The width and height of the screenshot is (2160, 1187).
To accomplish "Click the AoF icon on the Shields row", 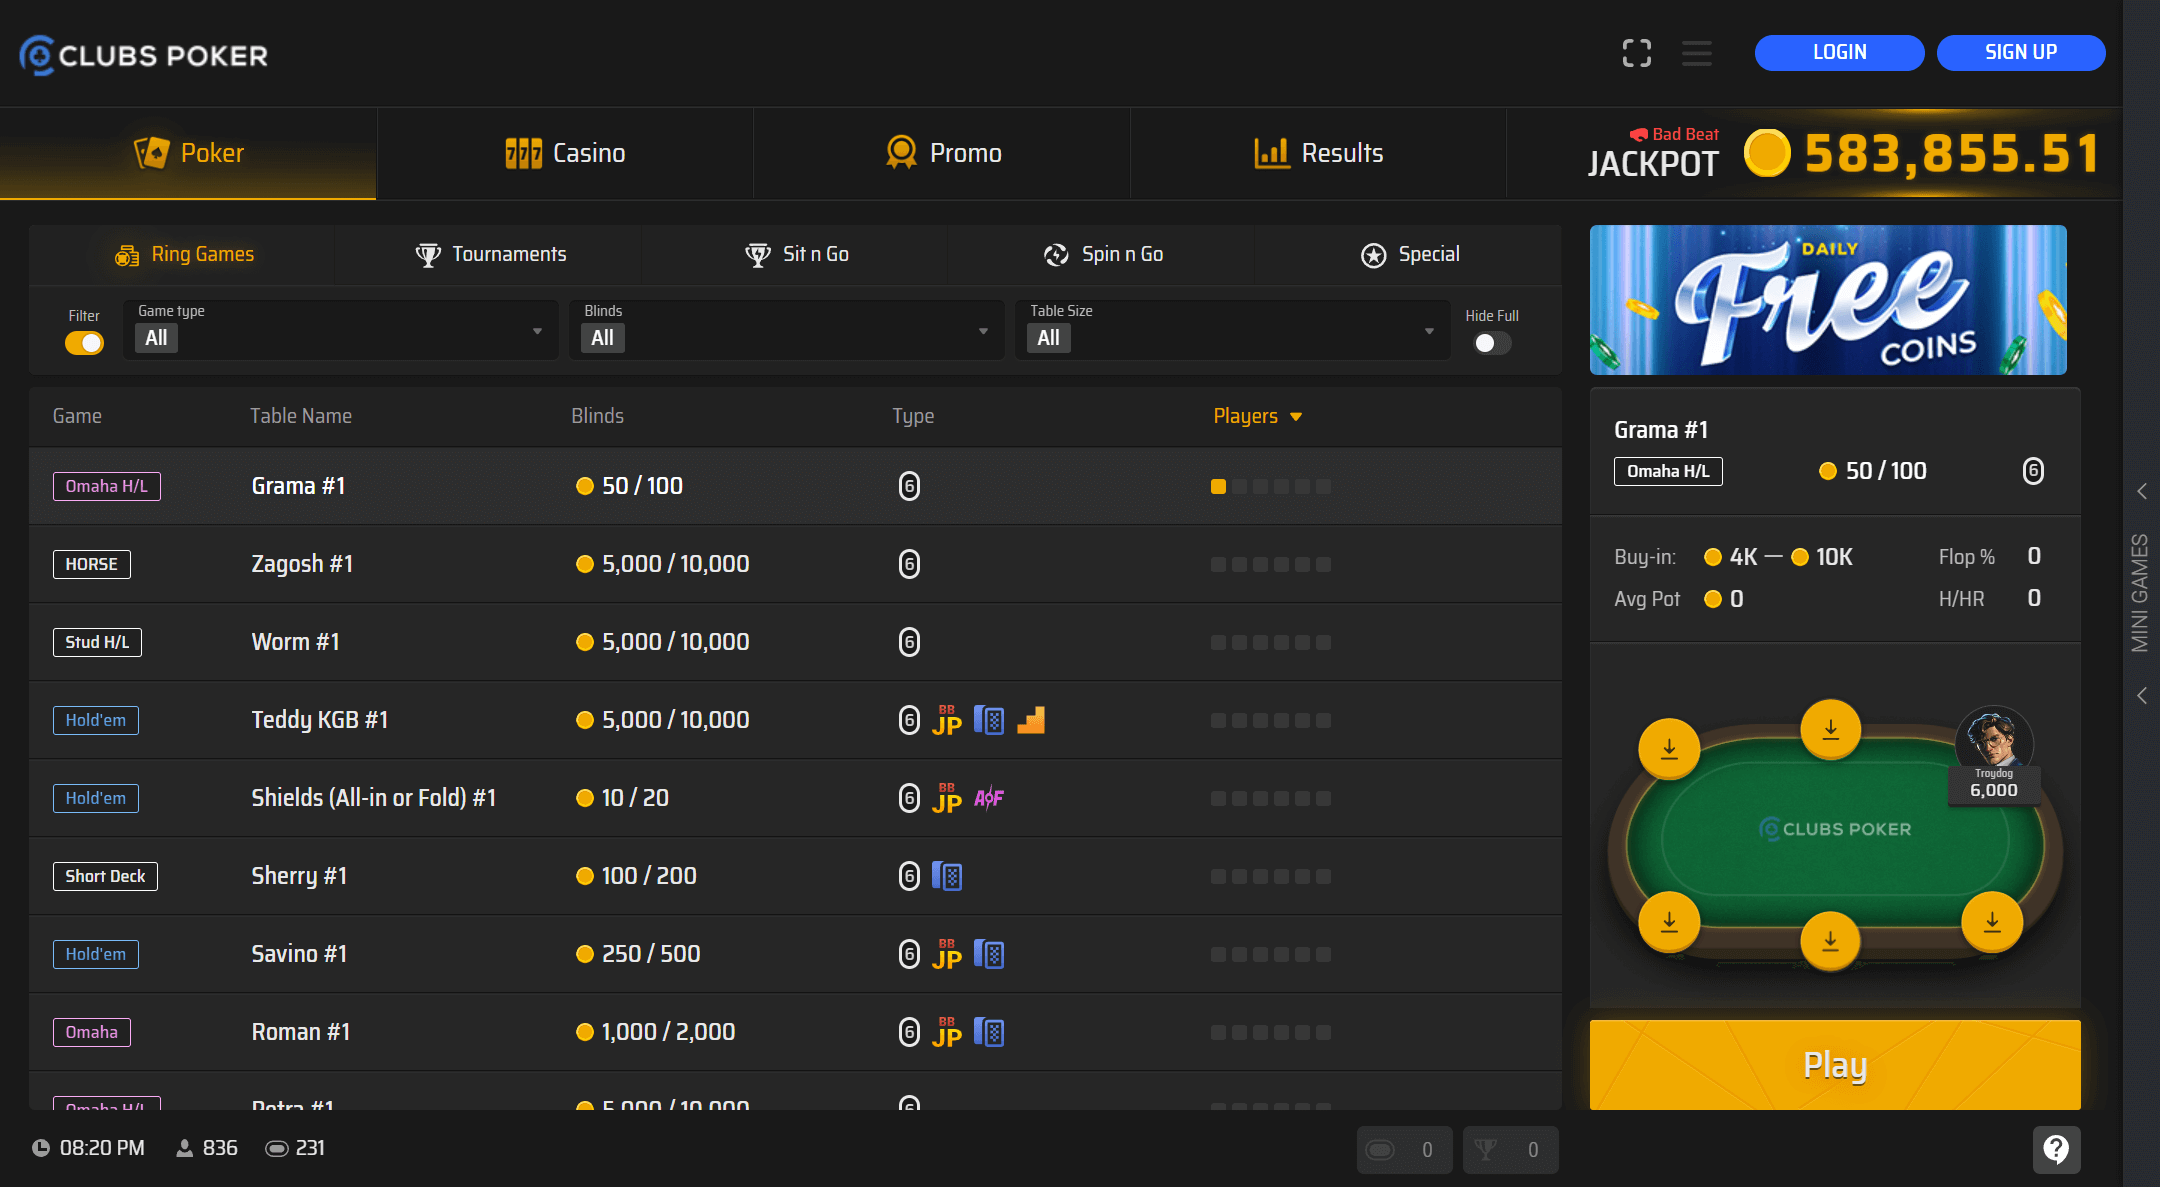I will point(989,798).
